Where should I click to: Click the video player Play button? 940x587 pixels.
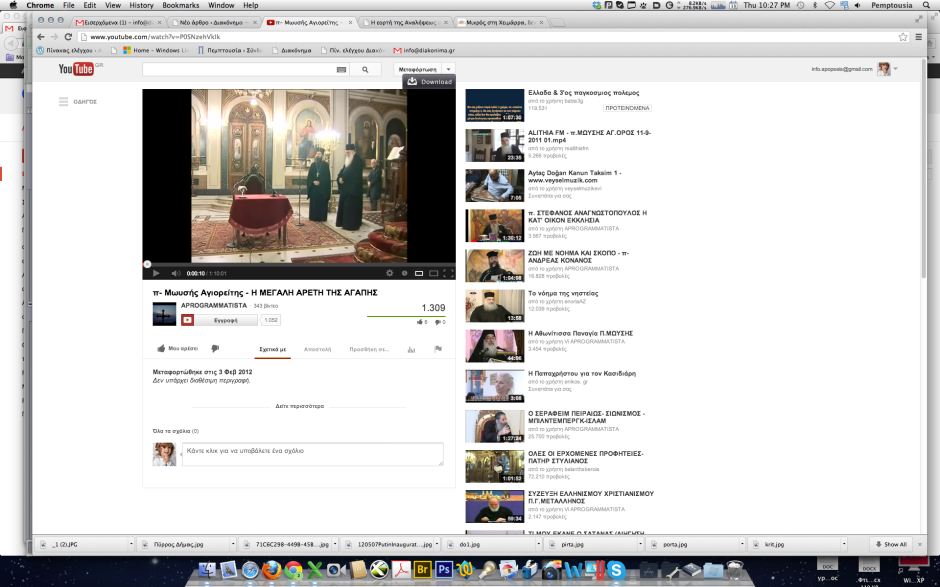[155, 272]
